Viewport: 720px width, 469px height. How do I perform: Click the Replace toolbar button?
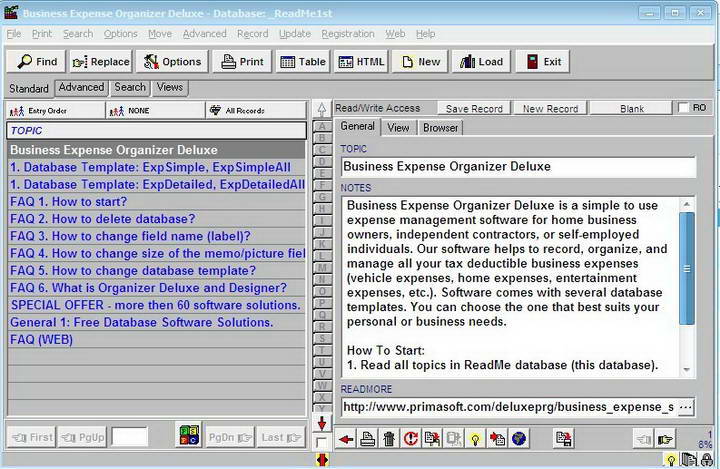[101, 62]
